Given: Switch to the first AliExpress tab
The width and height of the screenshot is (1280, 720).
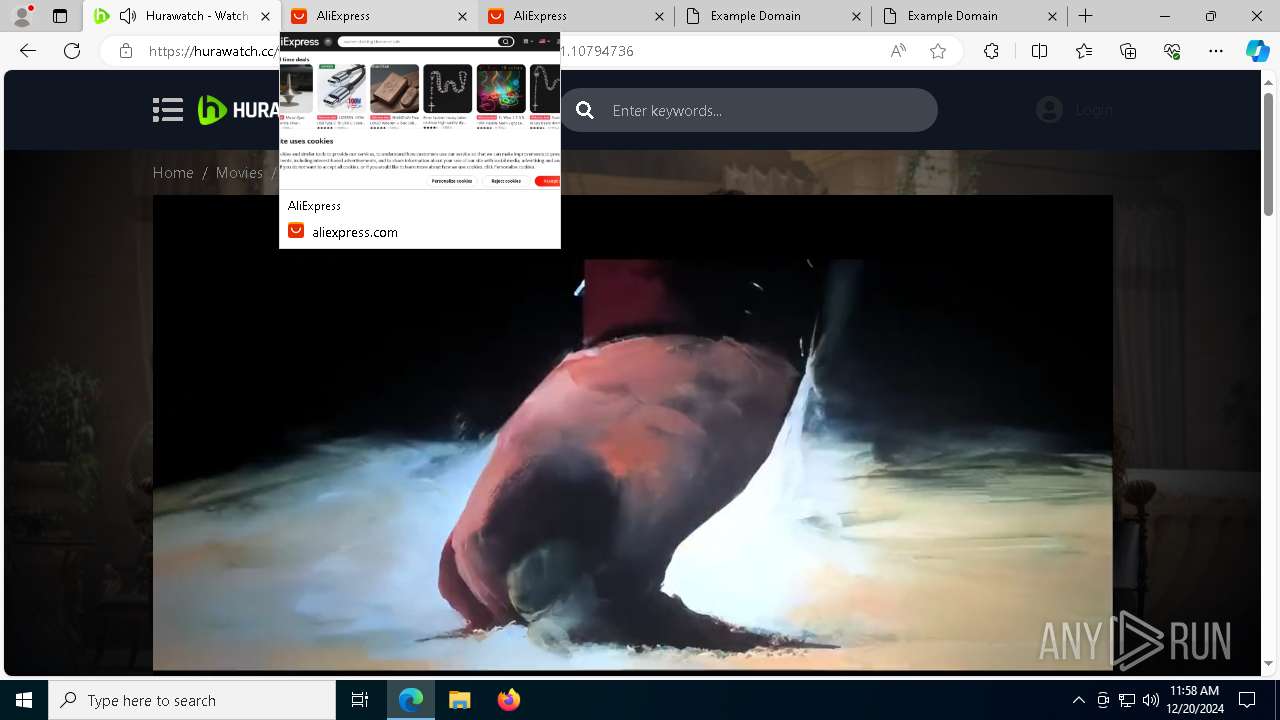Looking at the screenshot, I should tap(378, 16).
